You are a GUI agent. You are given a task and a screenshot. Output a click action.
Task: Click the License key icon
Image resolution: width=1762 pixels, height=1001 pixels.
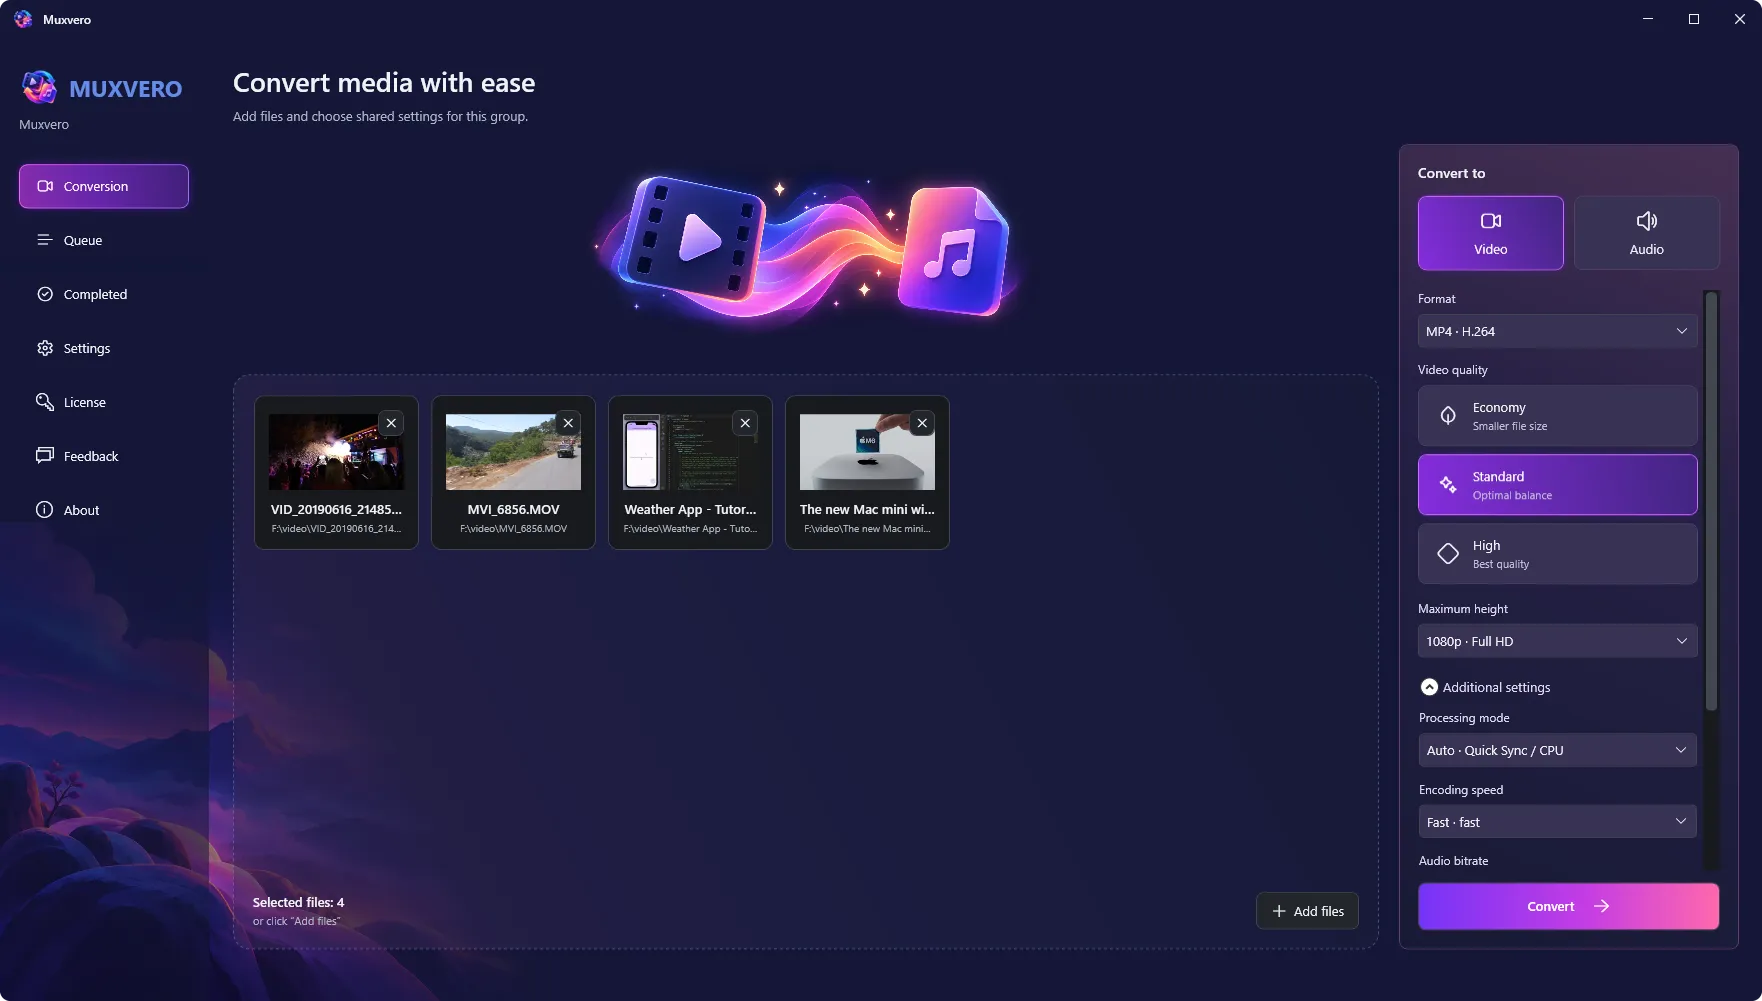pyautogui.click(x=45, y=402)
